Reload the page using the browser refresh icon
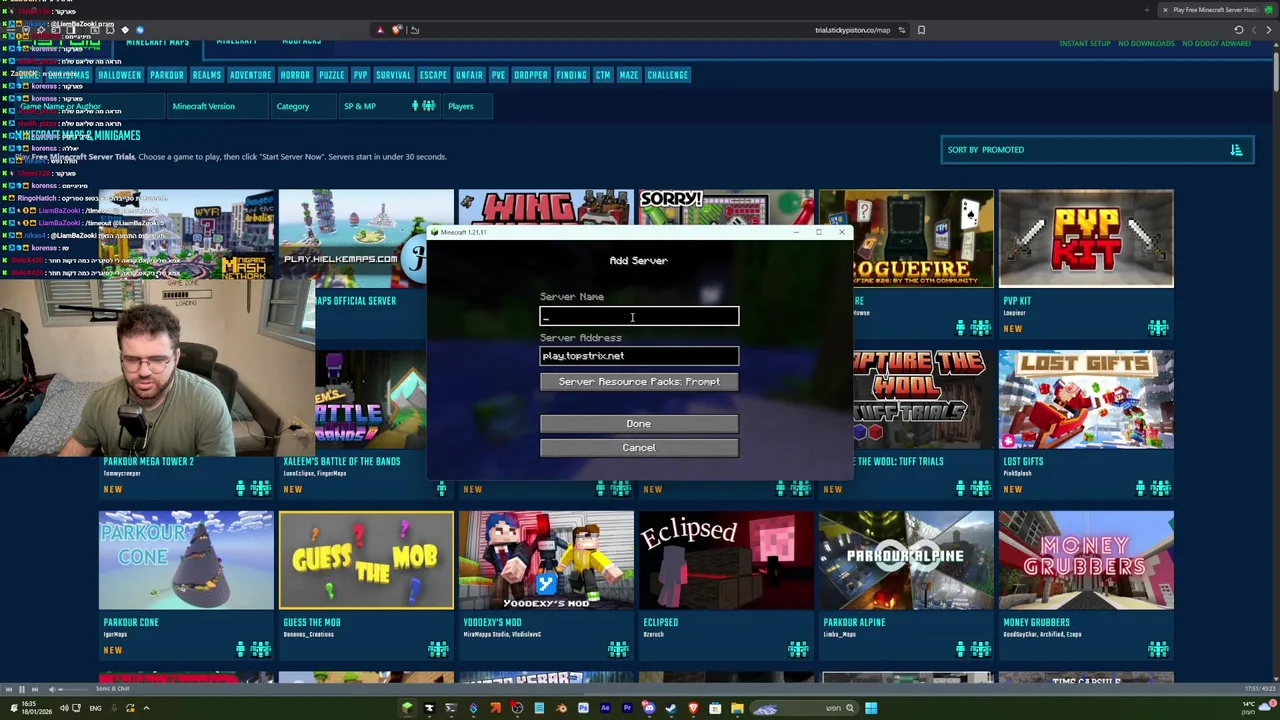The height and width of the screenshot is (720, 1280). (x=1239, y=30)
